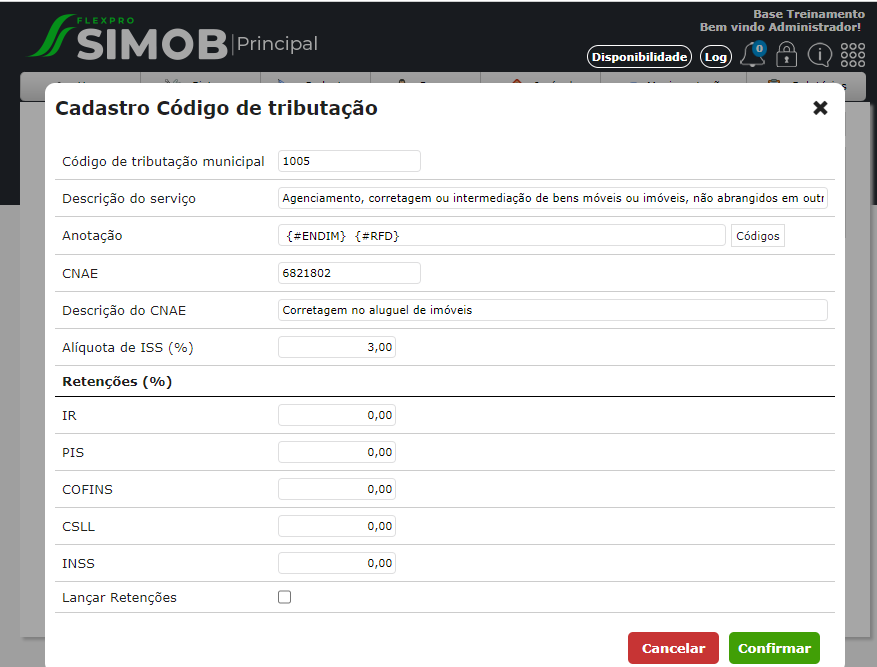Click the Disponibilidade button
Viewport: 877px width, 667px height.
click(639, 57)
